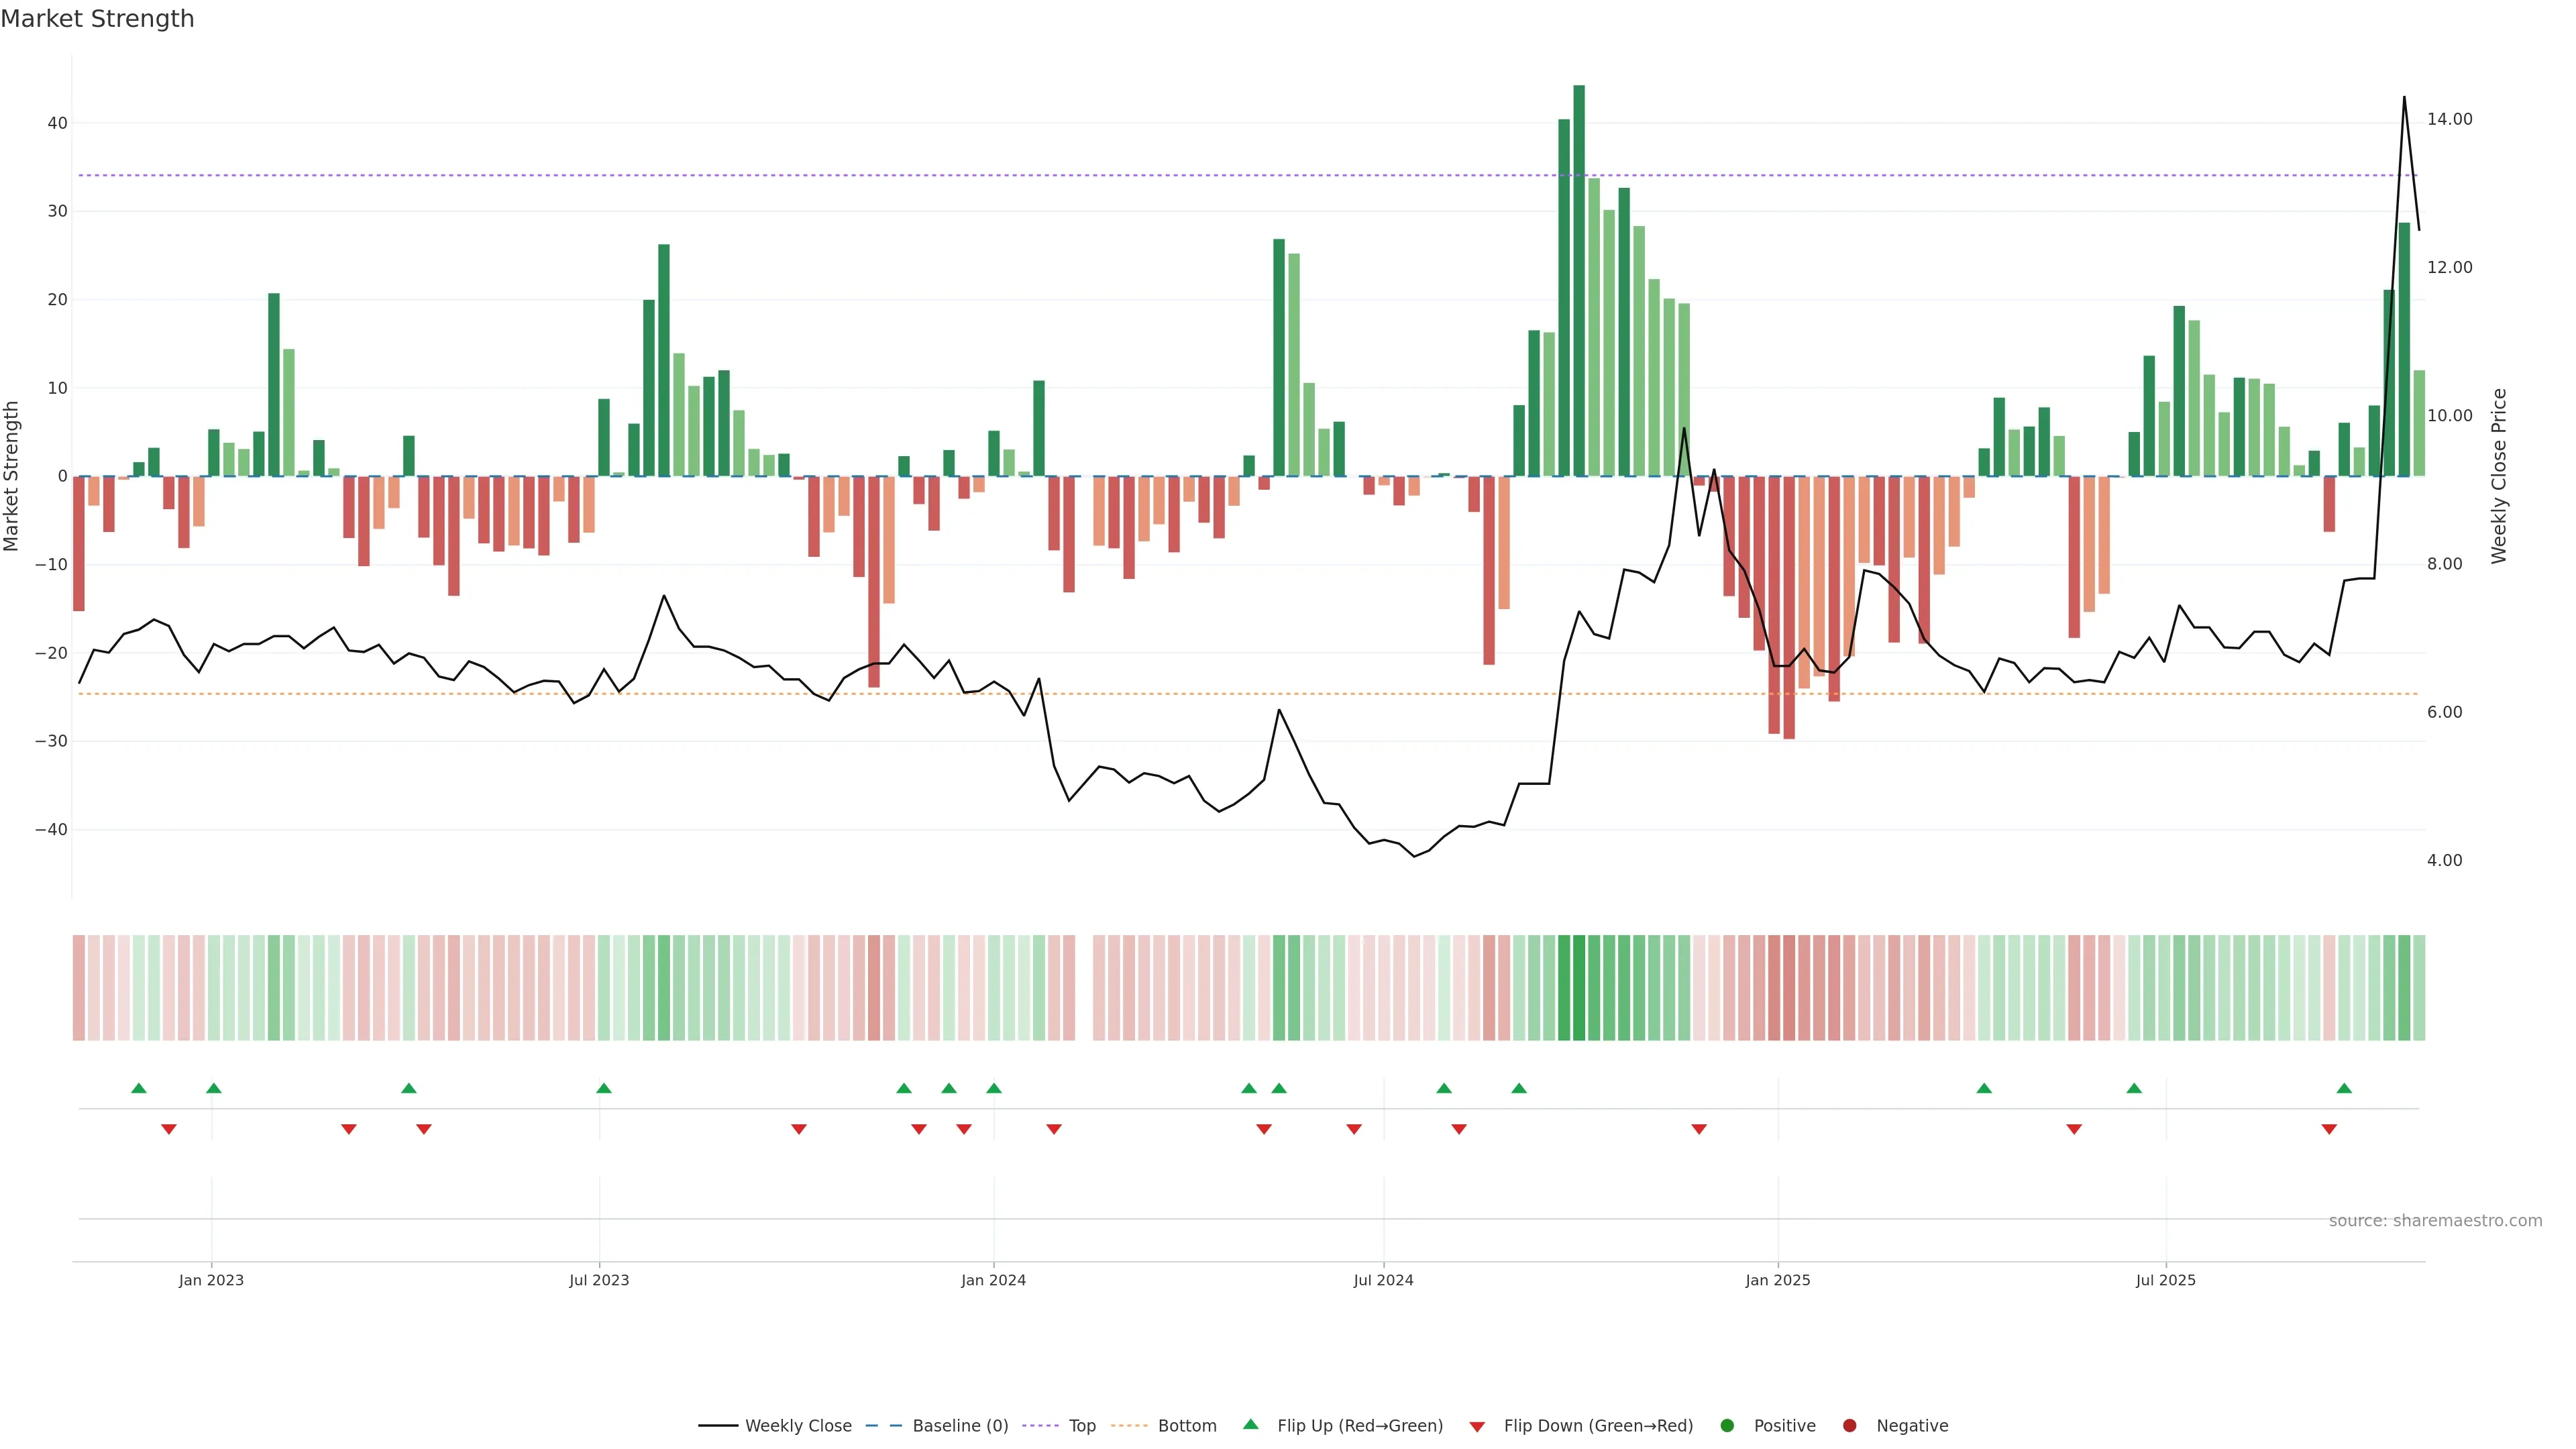This screenshot has width=2576, height=1449.
Task: Click the first red flip-down triangle marker
Action: tap(169, 1129)
